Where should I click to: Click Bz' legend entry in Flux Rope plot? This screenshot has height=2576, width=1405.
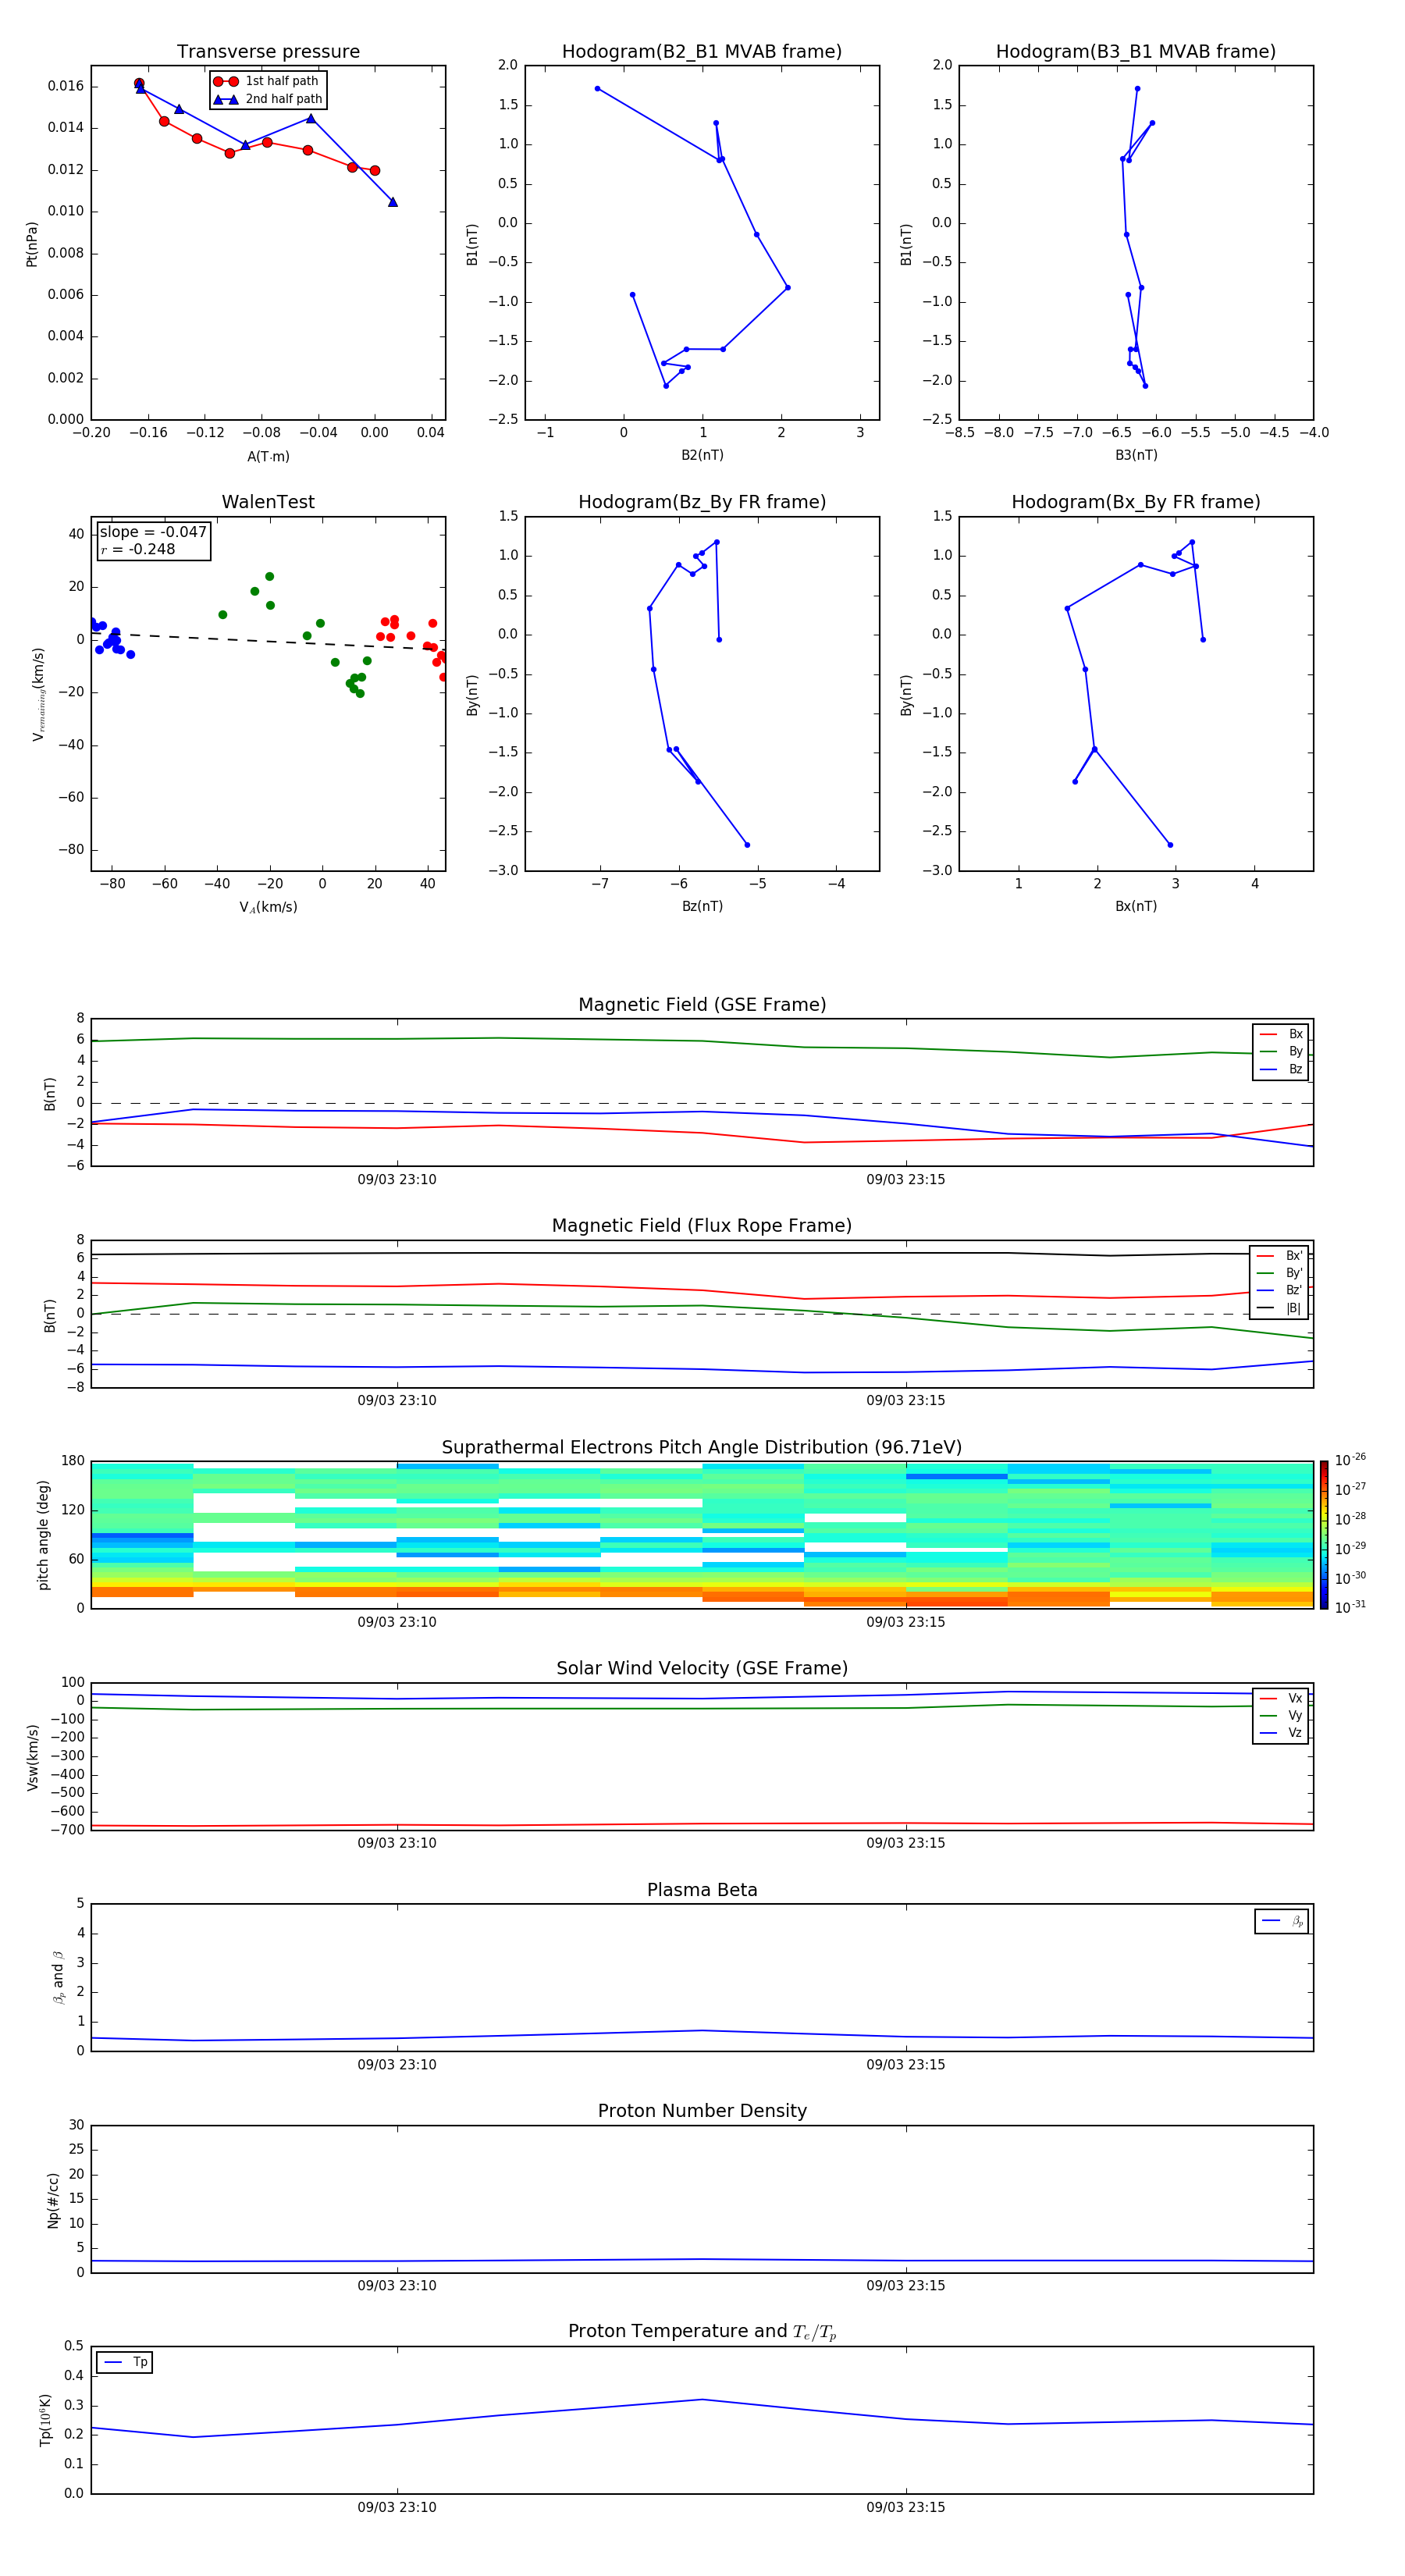point(1280,1290)
